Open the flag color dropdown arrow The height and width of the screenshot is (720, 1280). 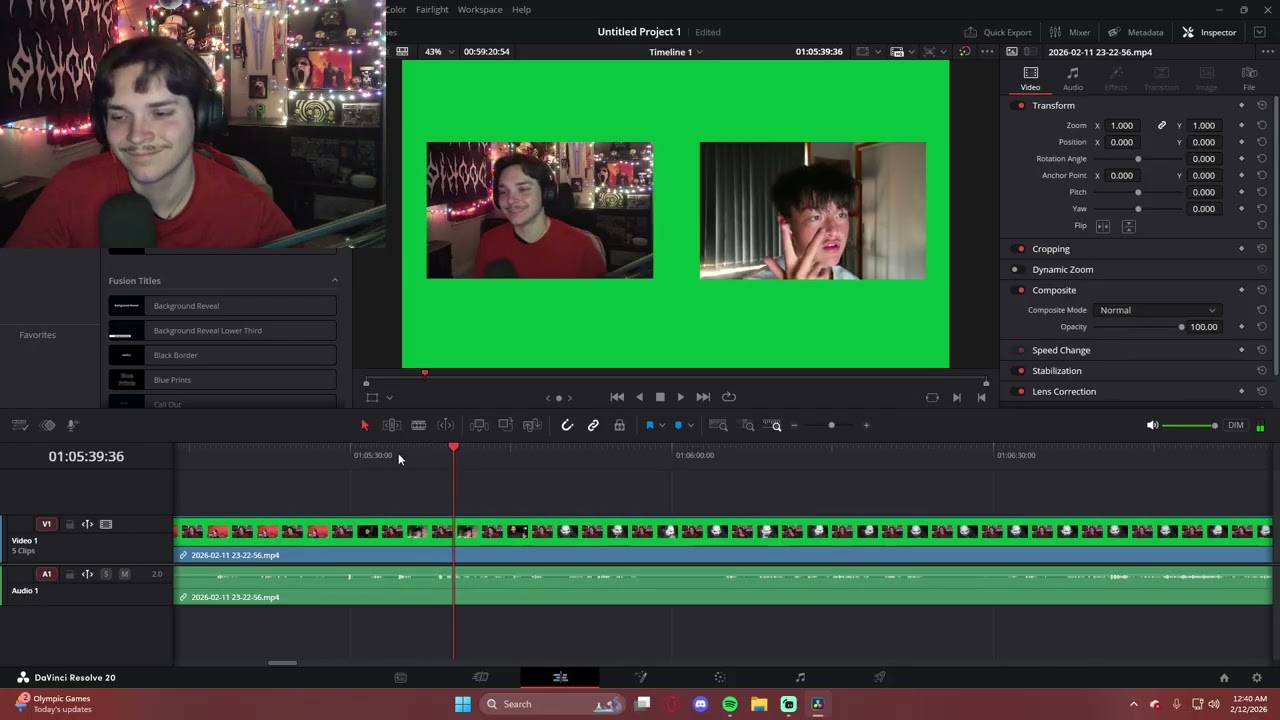tap(662, 426)
